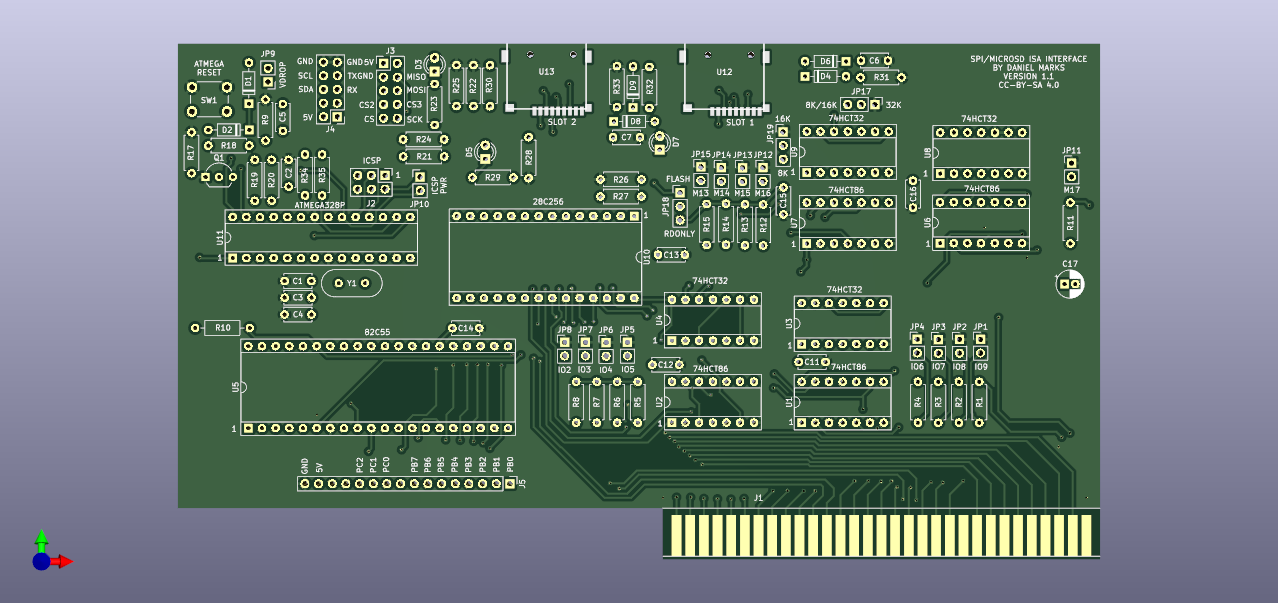
Task: Click diode D6
Action: point(826,60)
